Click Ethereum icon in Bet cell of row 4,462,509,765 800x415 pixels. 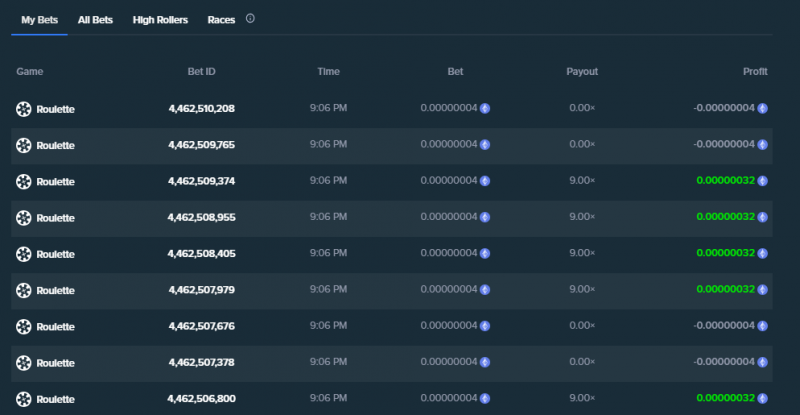485,144
